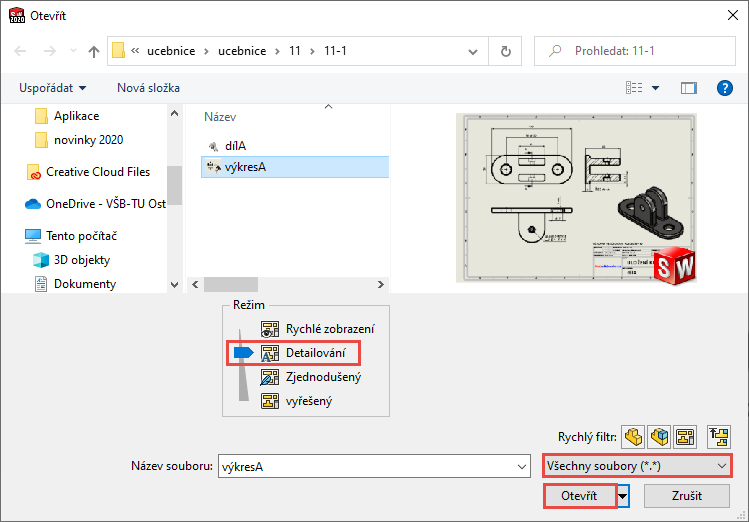Click Nová složka in the toolbar
This screenshot has width=749, height=522.
[148, 88]
